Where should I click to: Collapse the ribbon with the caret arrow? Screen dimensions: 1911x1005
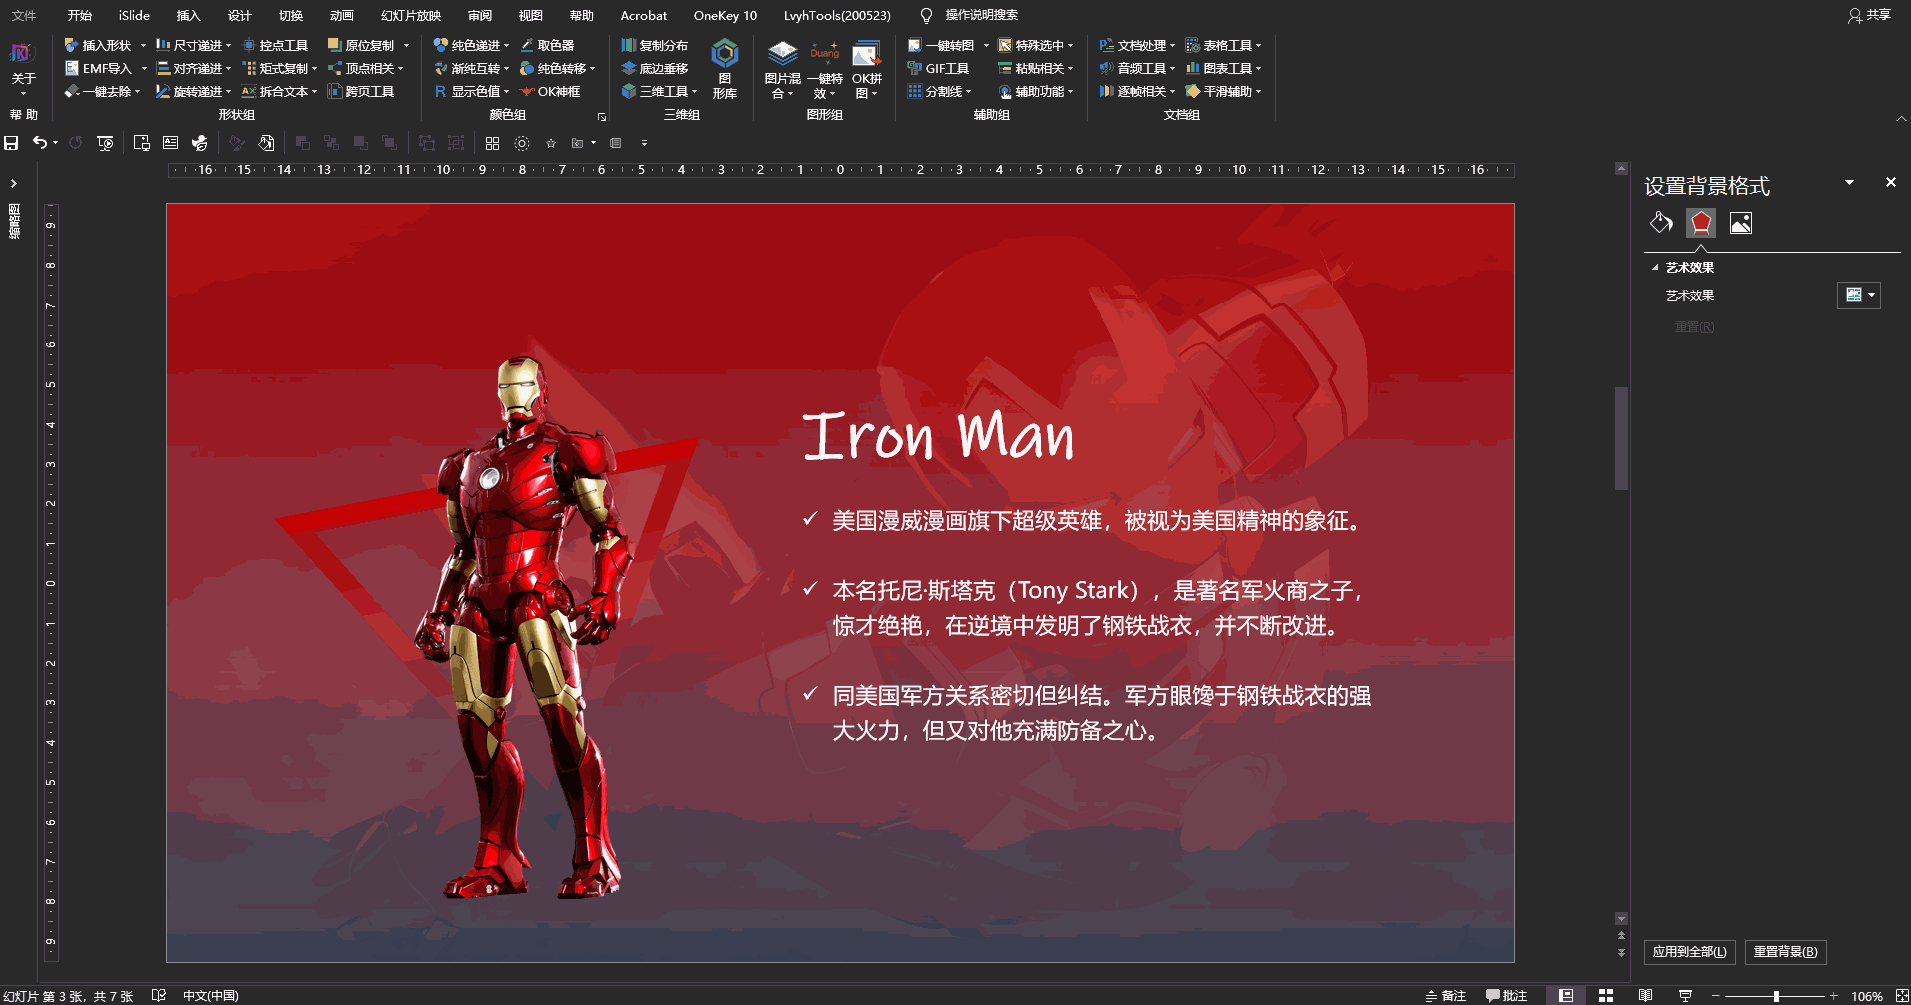click(x=1901, y=118)
